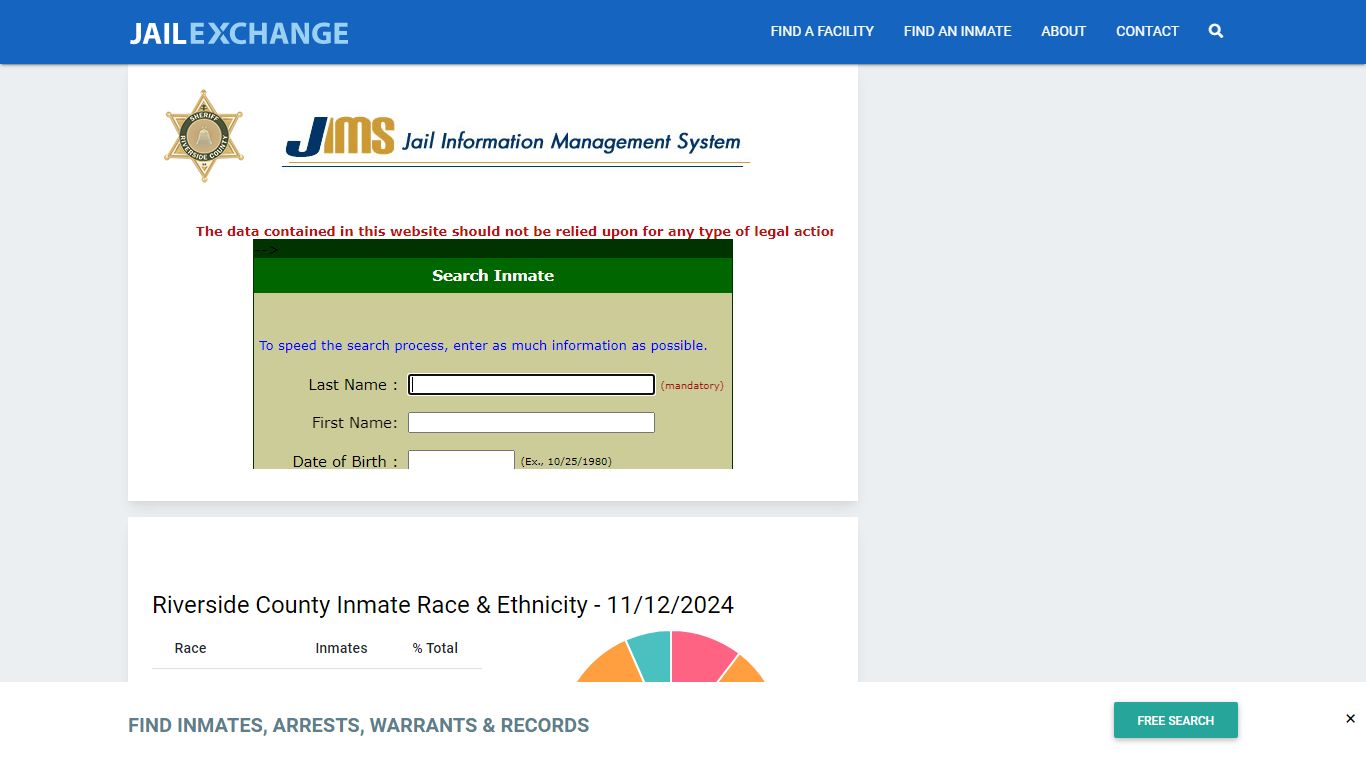This screenshot has height=768, width=1366.
Task: Go to the Contact page
Action: (x=1147, y=31)
